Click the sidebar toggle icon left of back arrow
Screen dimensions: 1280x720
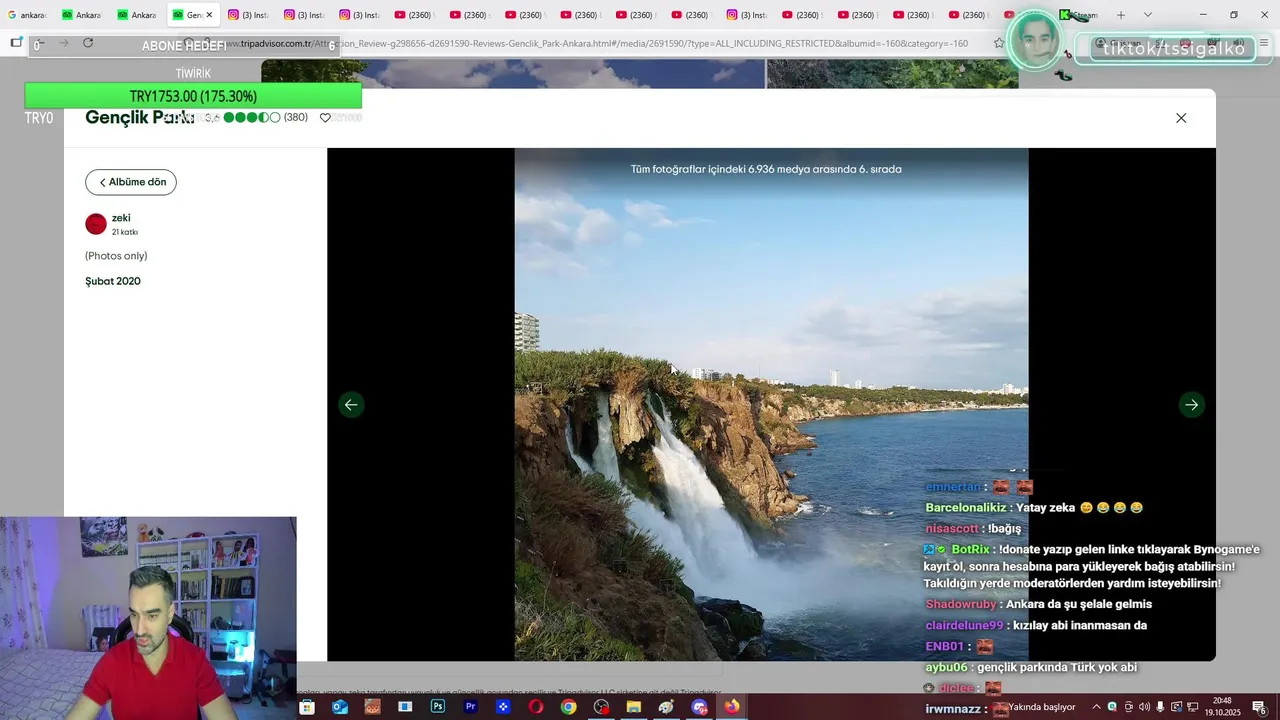[x=16, y=43]
